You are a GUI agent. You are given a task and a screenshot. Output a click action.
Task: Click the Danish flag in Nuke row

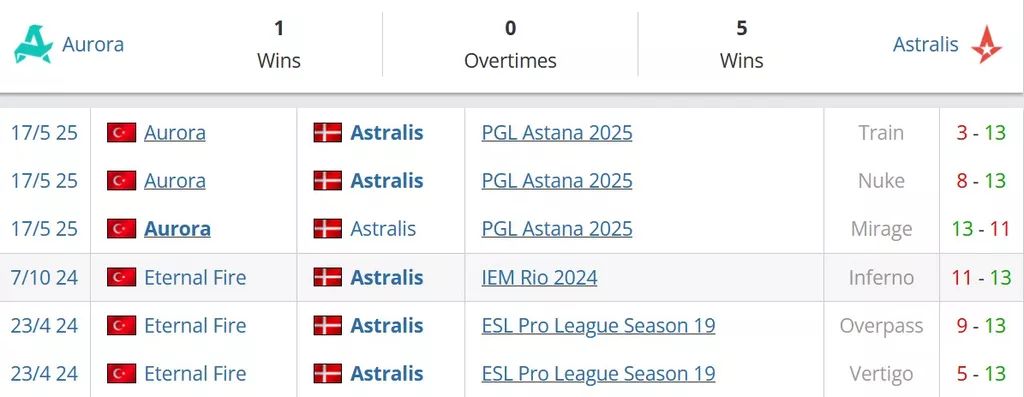tap(327, 181)
